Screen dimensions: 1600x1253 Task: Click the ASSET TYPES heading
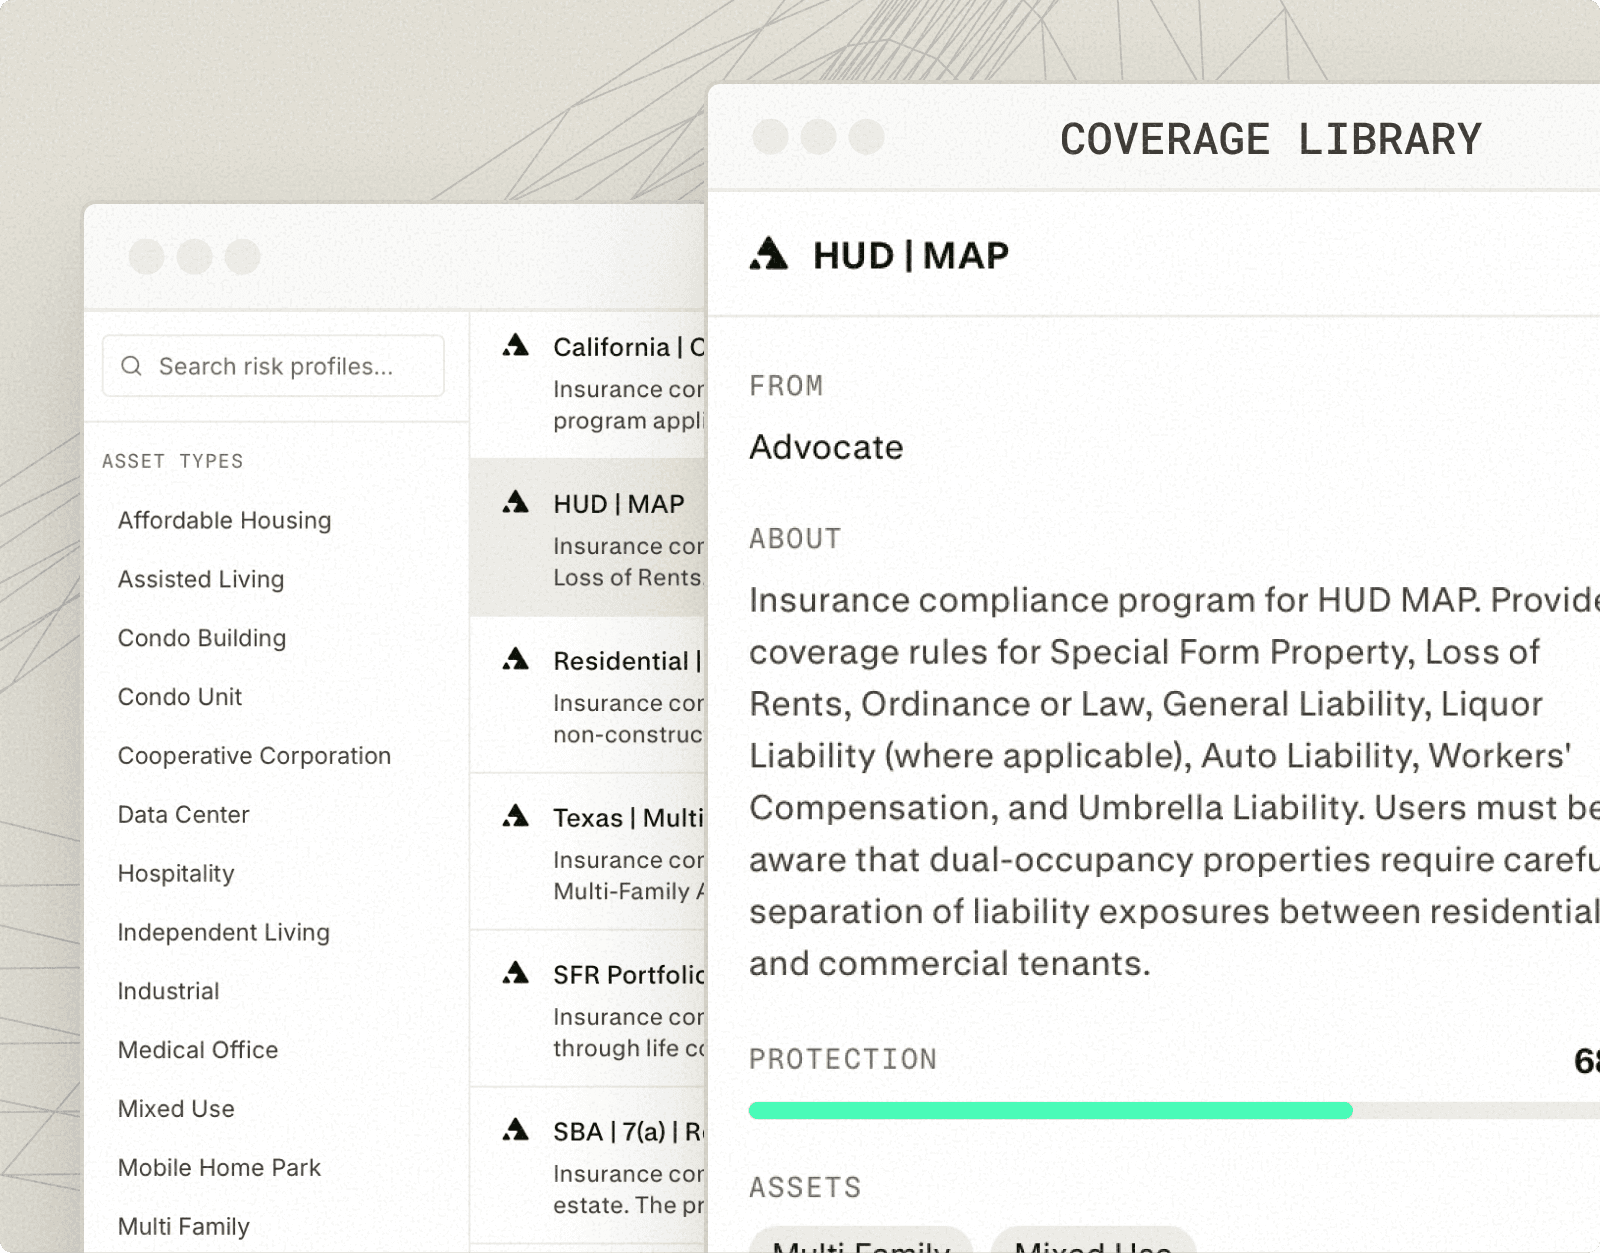172,461
